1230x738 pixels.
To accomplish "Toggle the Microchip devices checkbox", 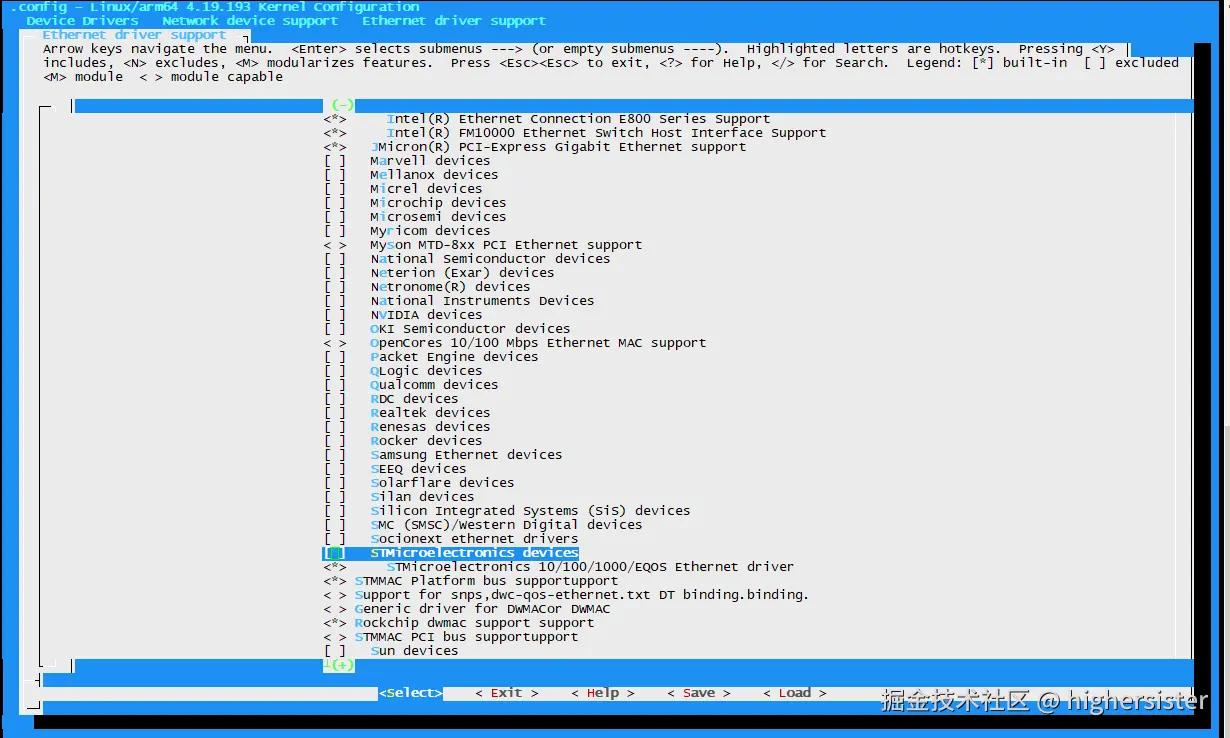I will (335, 202).
